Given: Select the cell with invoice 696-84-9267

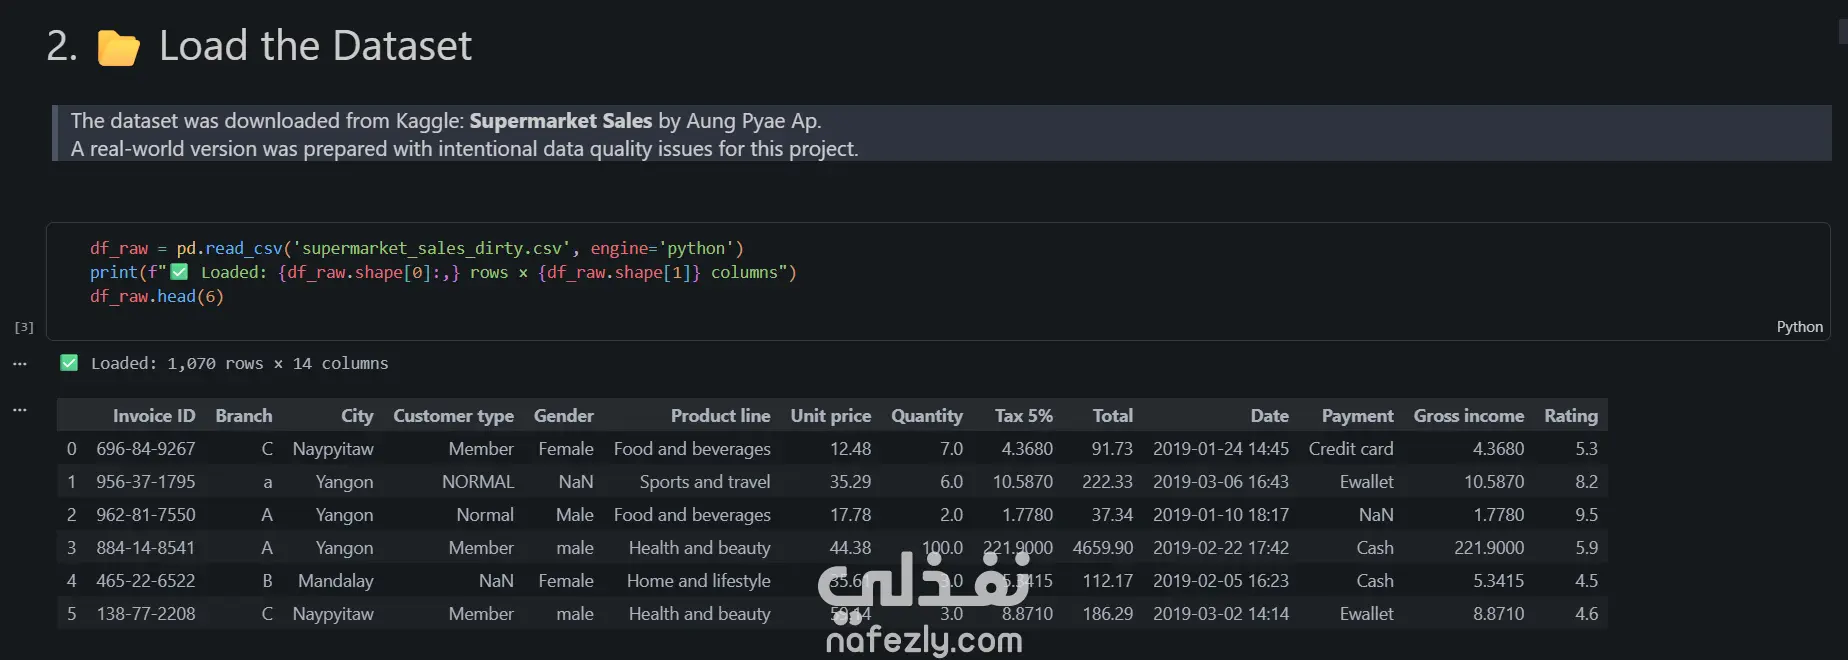Looking at the screenshot, I should tap(146, 449).
